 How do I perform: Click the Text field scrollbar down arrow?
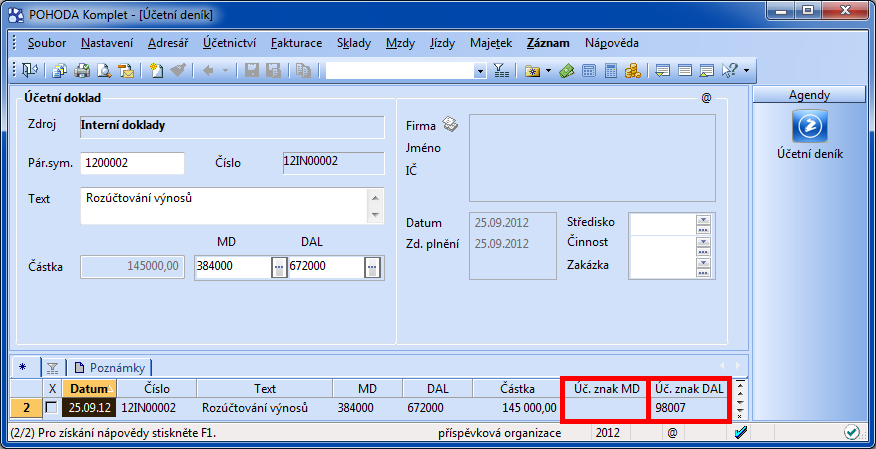375,215
